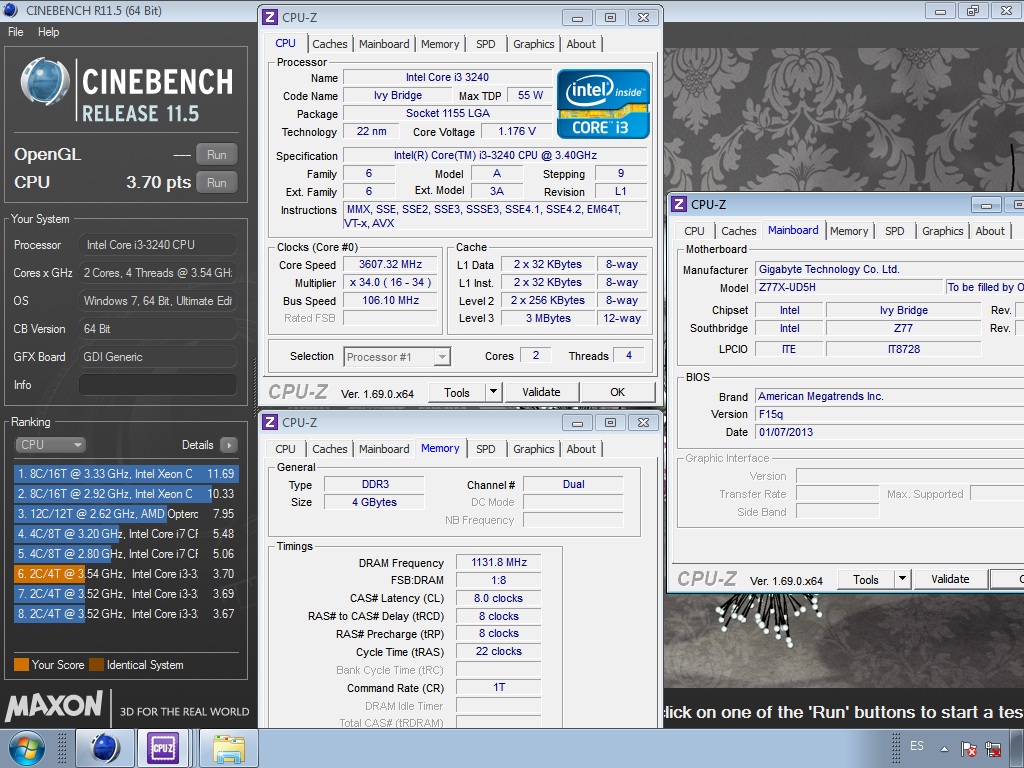Click Tools button in CPU window
The width and height of the screenshot is (1024, 768).
tap(456, 392)
